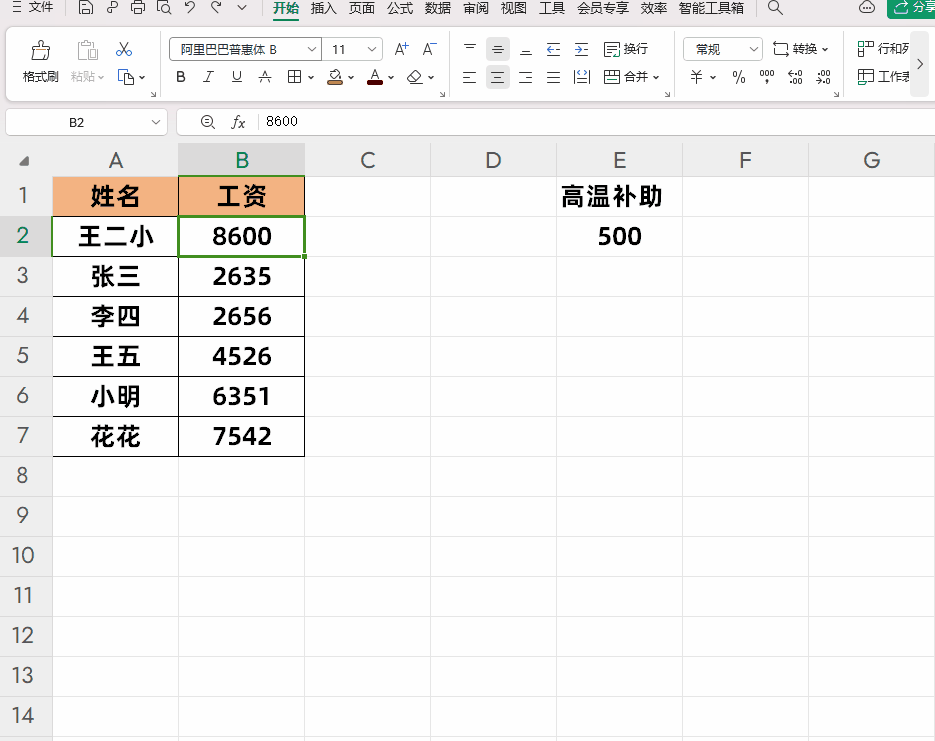The image size is (935, 741).
Task: Decrease font size with A- icon
Action: [x=429, y=49]
